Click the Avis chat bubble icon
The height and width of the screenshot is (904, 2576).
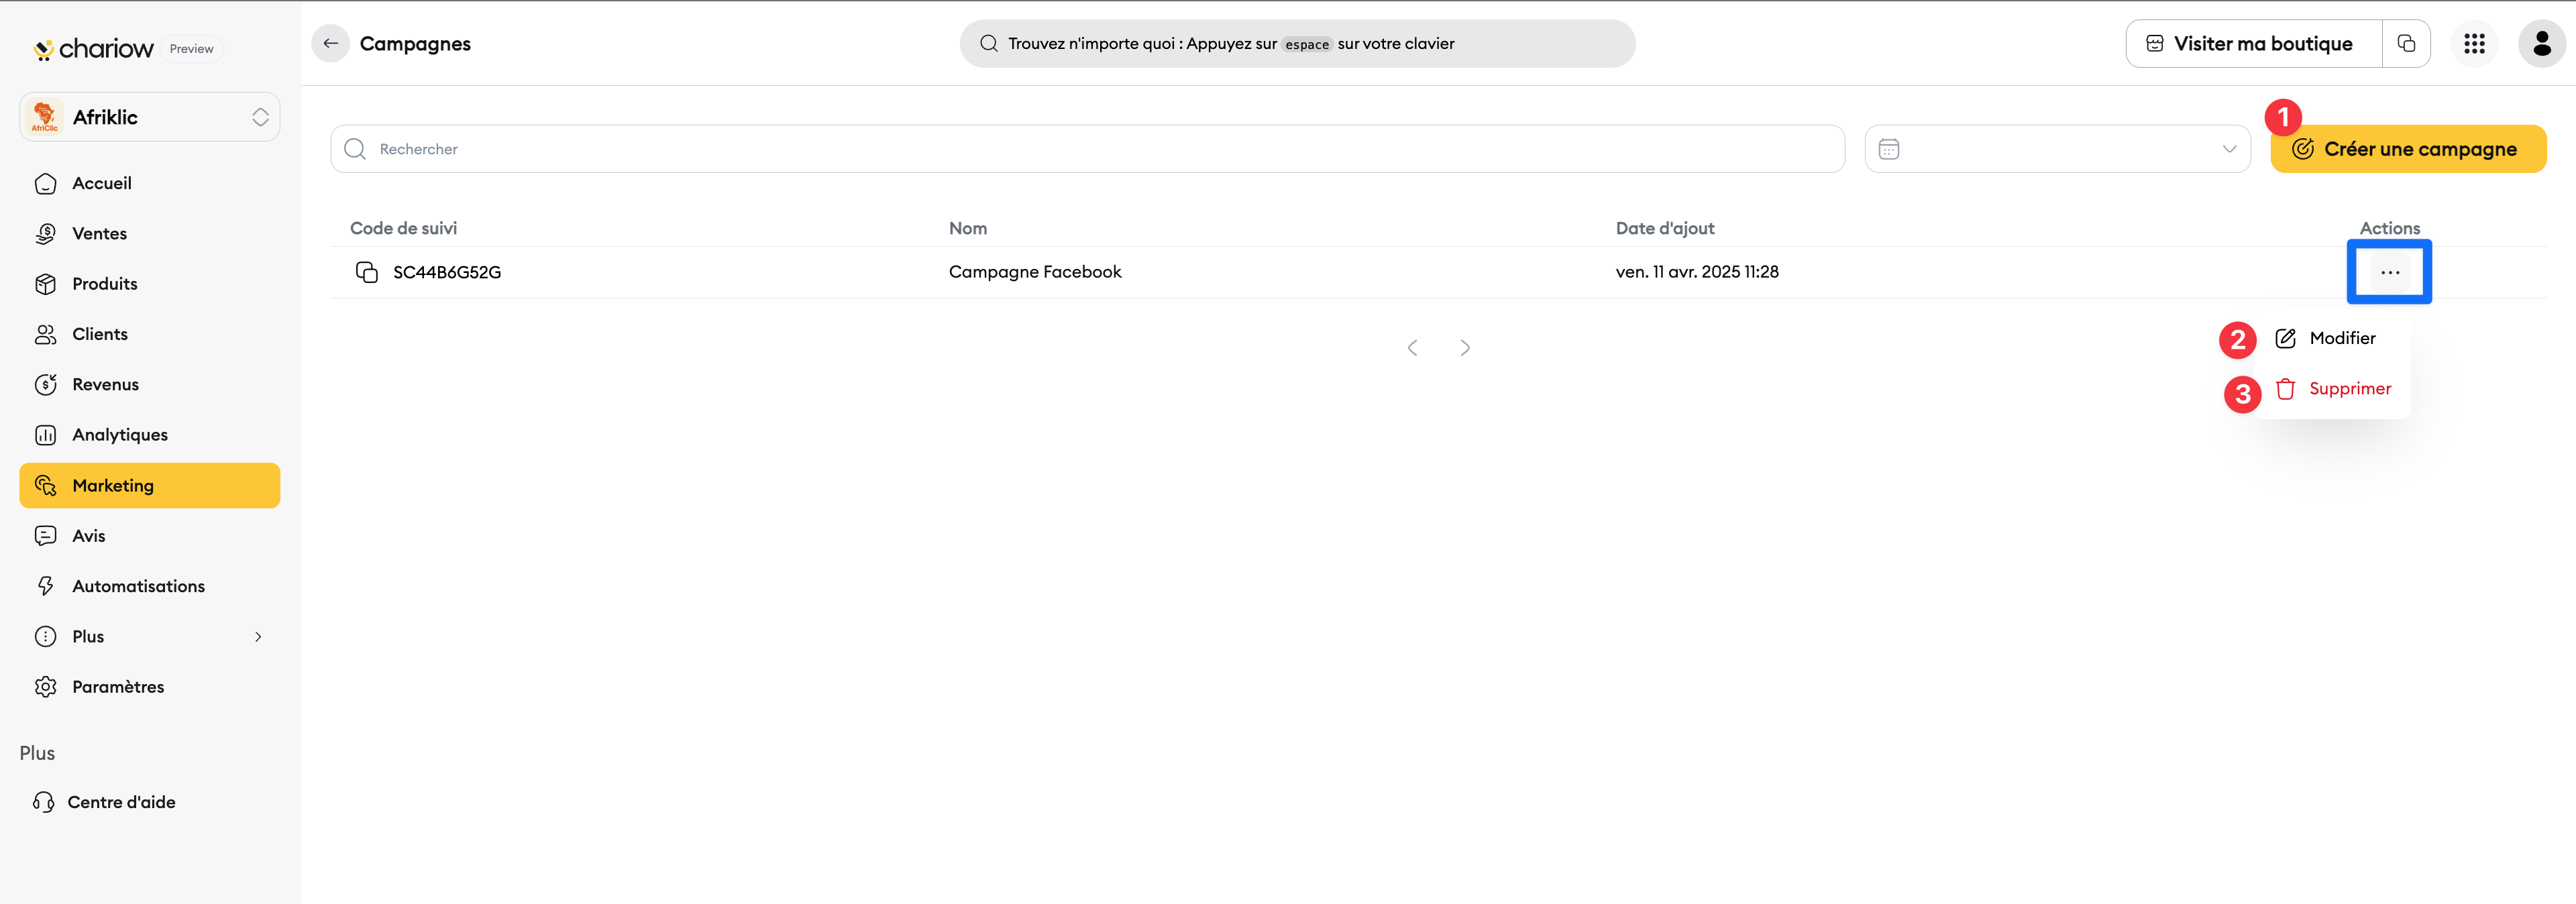tap(46, 536)
